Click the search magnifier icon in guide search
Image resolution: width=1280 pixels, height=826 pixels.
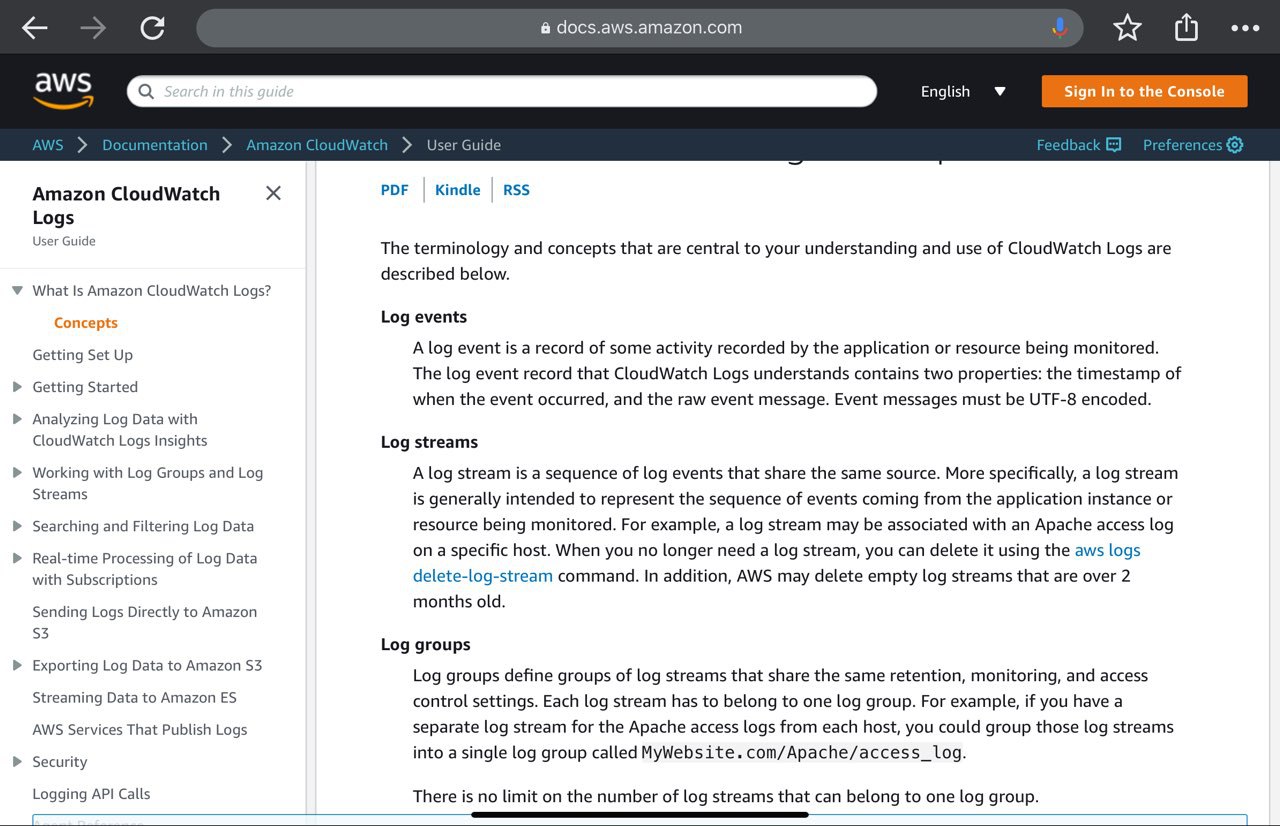[146, 91]
